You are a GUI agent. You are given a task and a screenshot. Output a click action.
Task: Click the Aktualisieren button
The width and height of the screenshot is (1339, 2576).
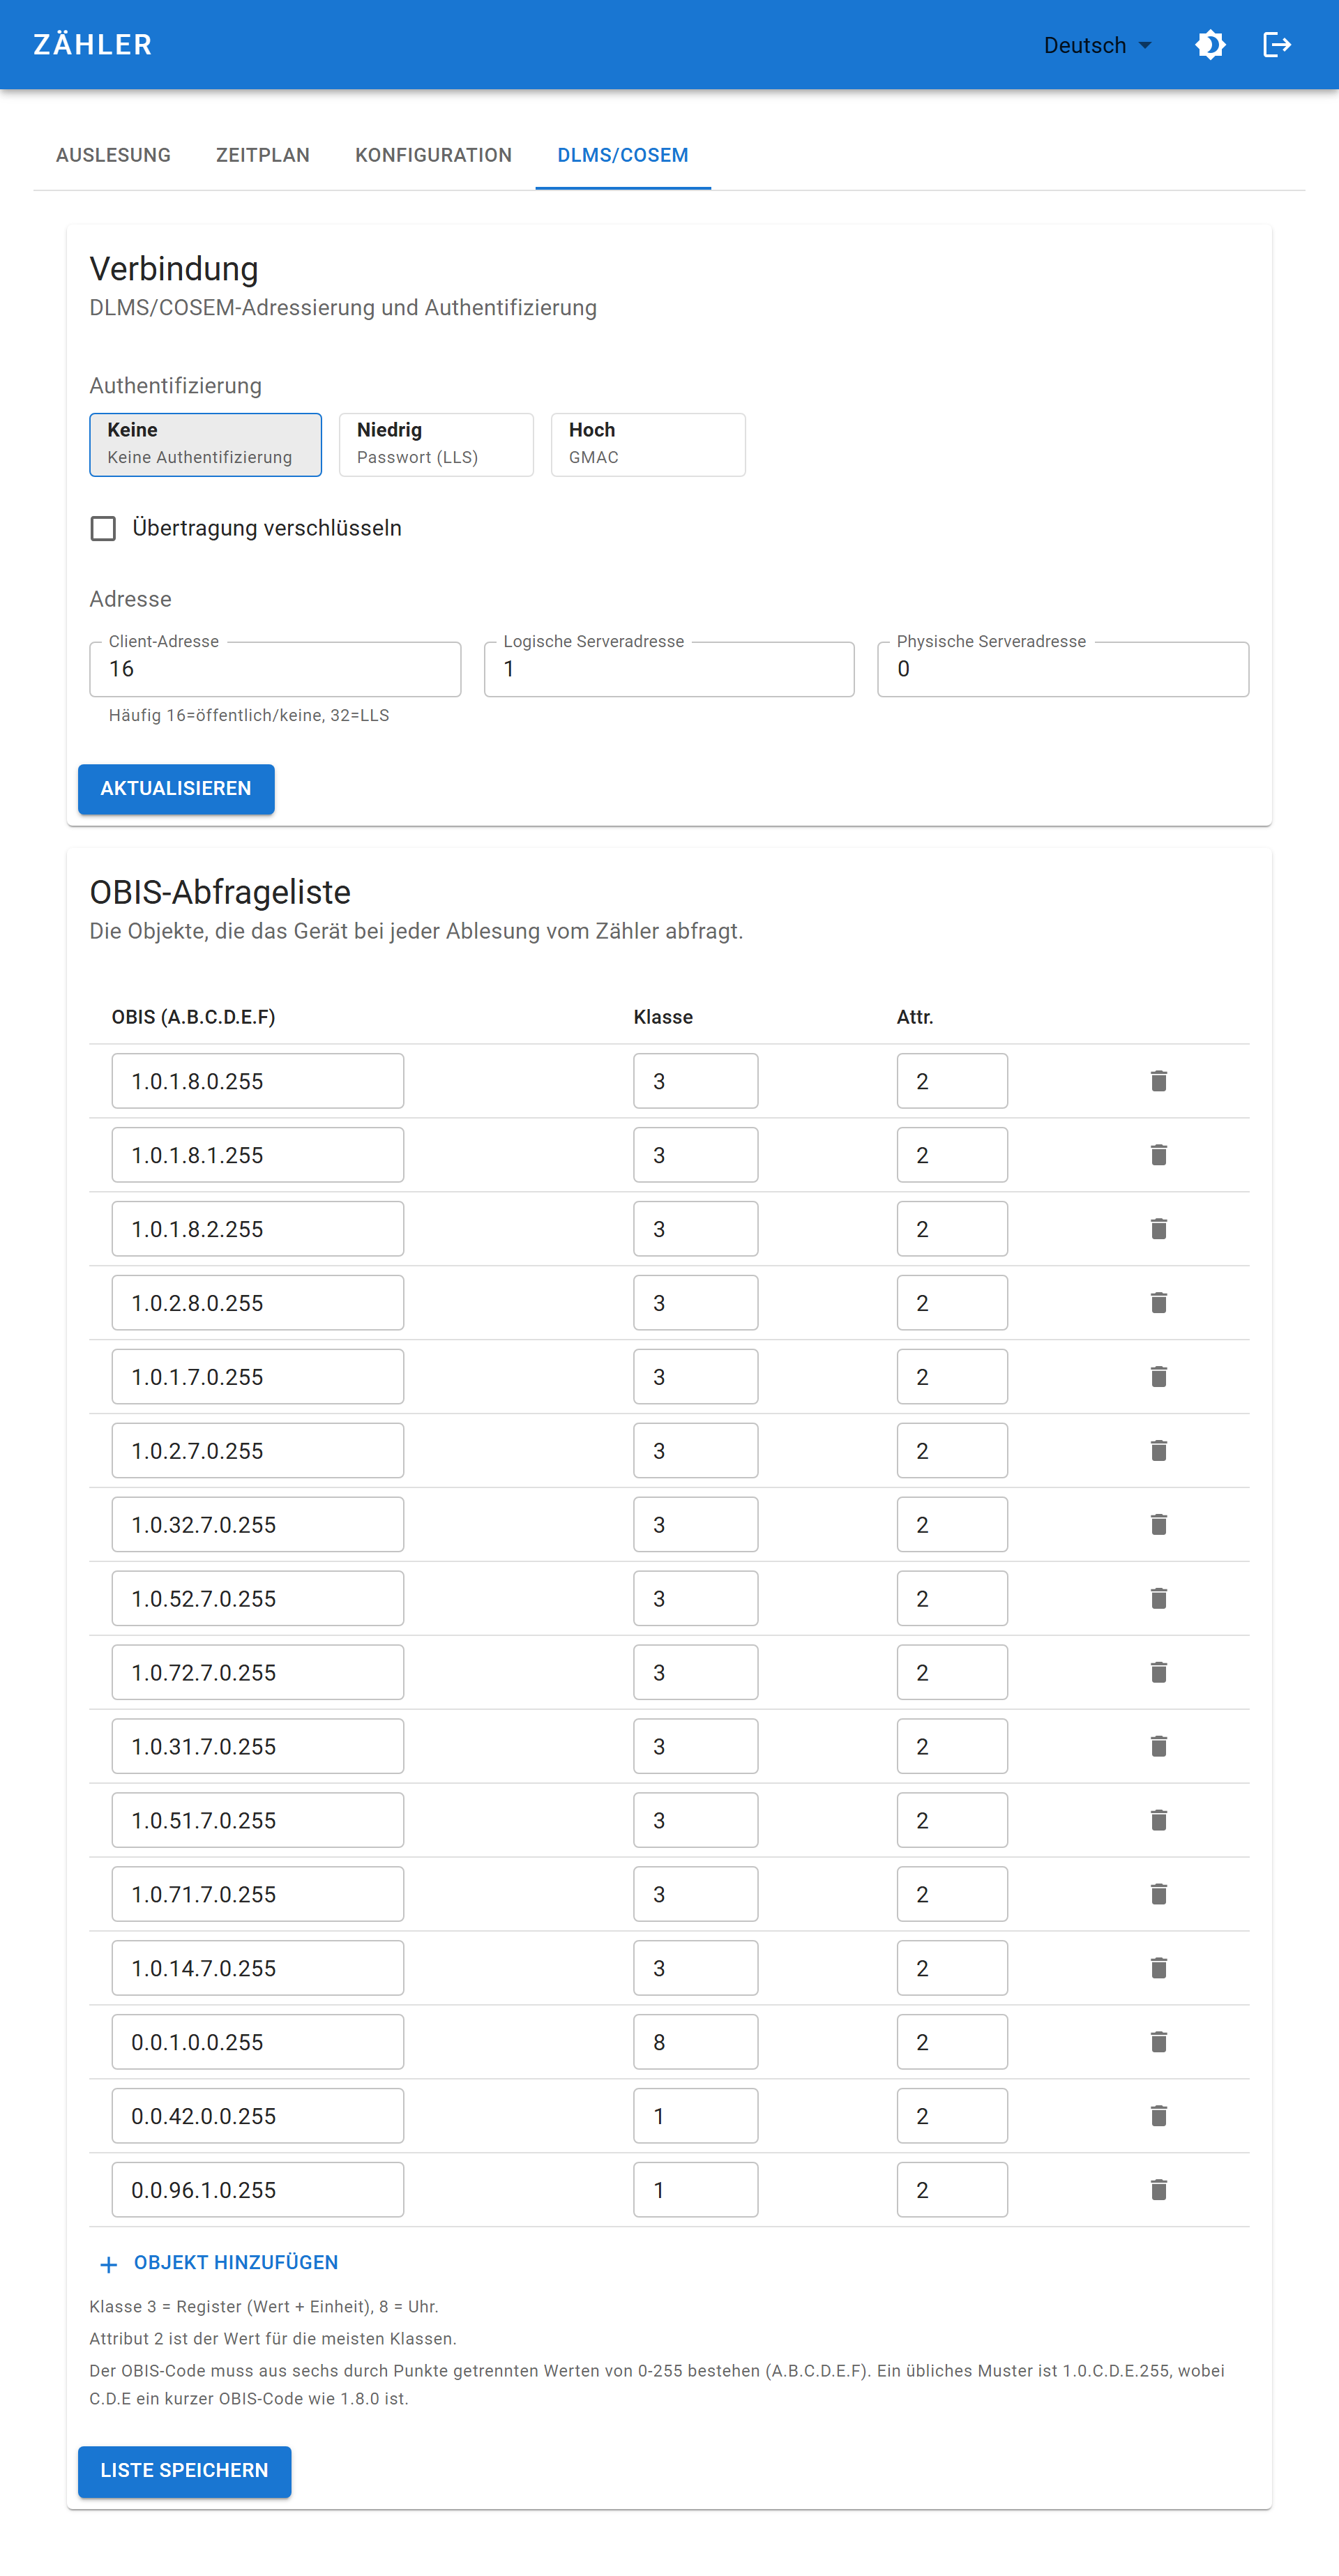pyautogui.click(x=176, y=789)
